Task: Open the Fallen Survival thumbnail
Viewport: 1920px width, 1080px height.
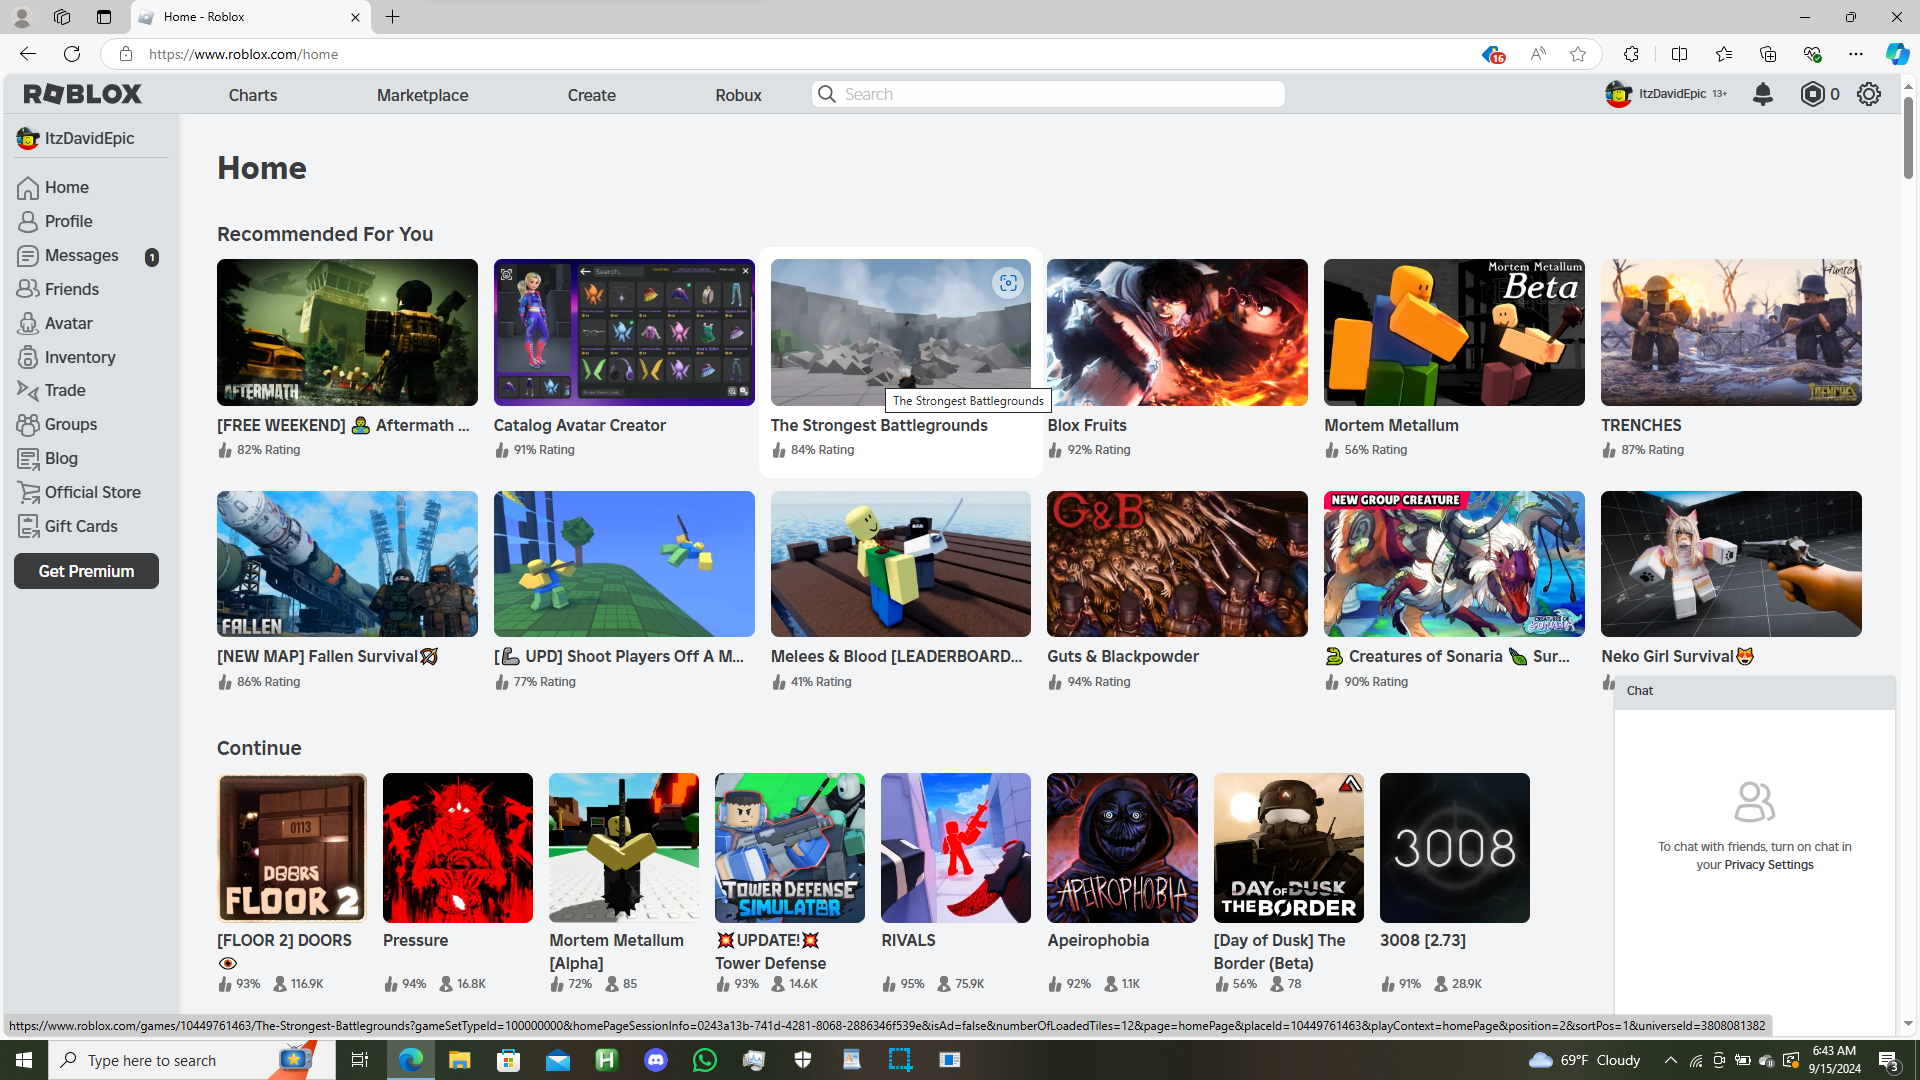Action: pos(347,564)
